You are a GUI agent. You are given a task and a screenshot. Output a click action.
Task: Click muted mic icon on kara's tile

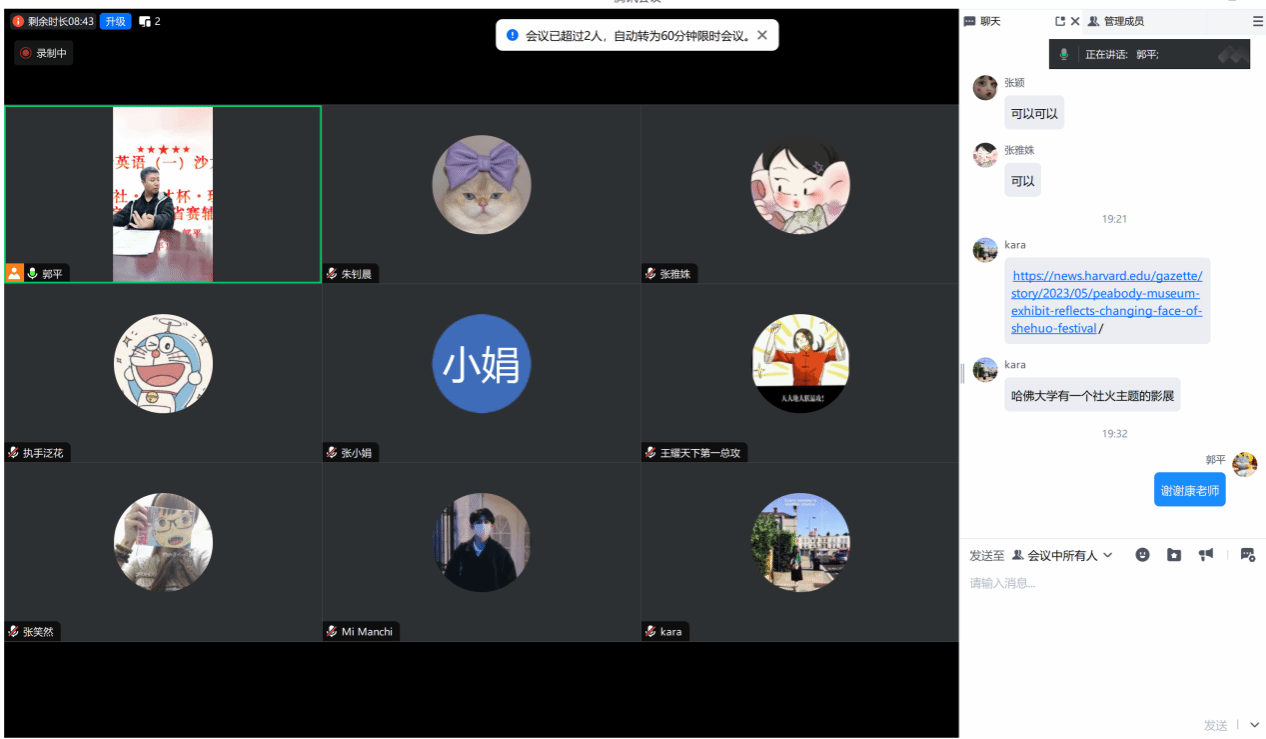651,632
